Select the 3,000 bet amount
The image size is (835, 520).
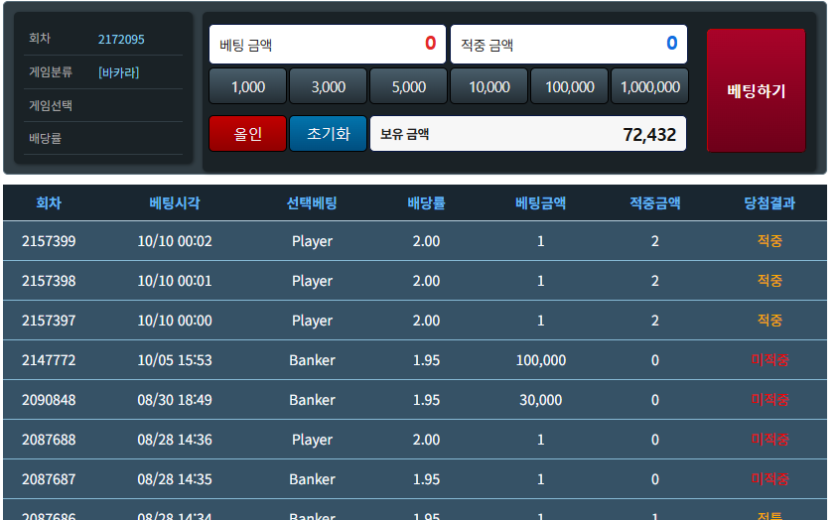coord(328,86)
